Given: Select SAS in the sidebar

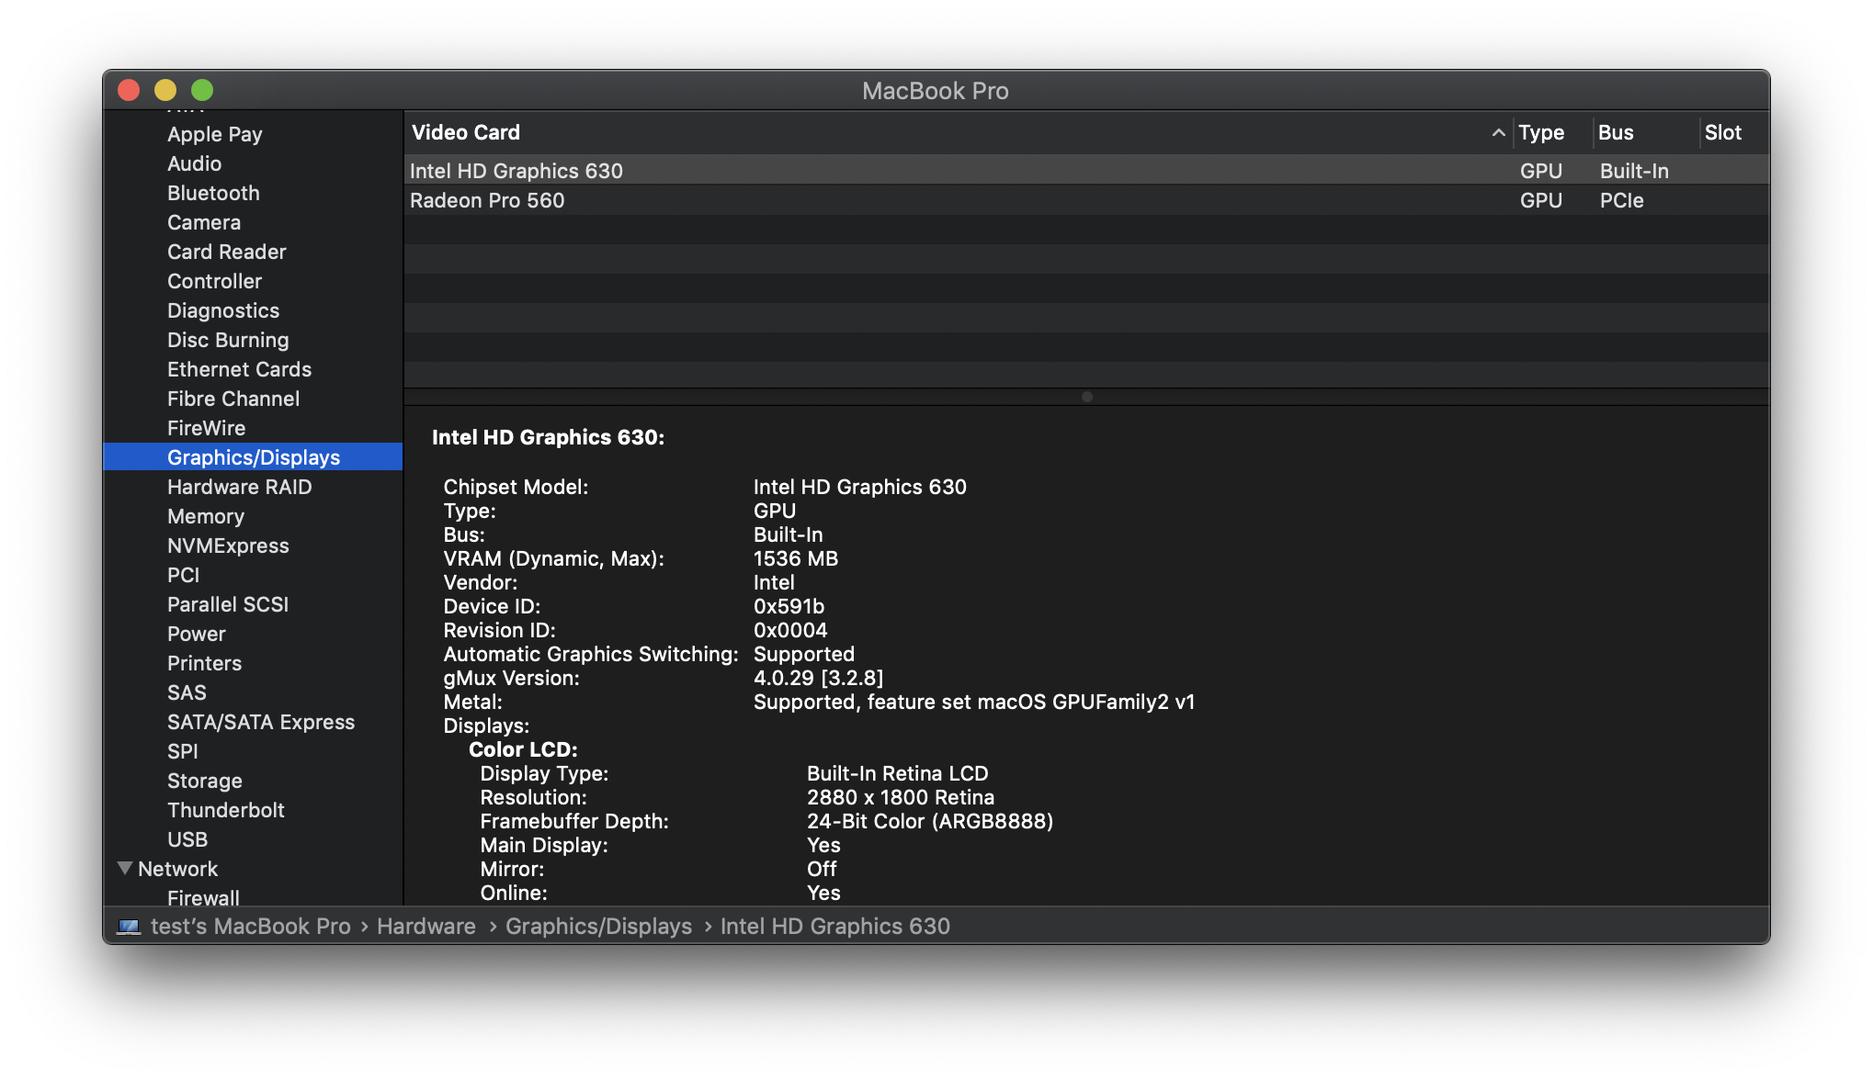Looking at the screenshot, I should pos(187,693).
